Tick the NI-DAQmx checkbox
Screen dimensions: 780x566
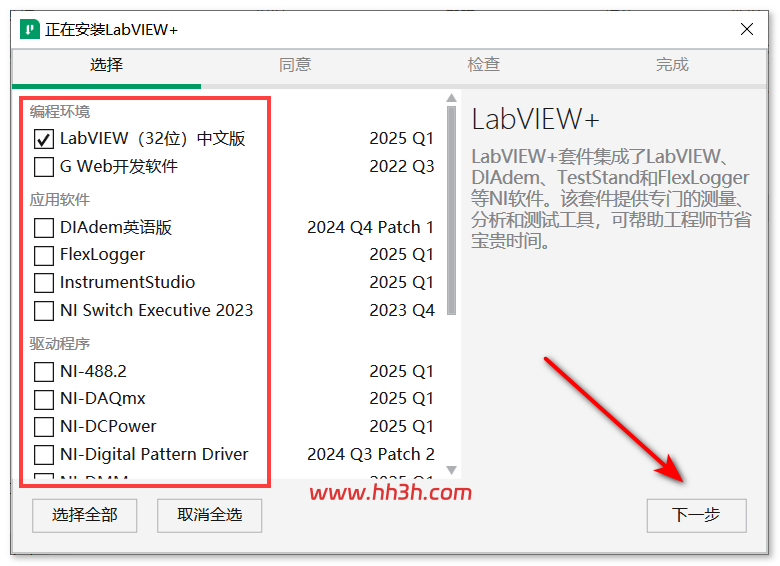[44, 399]
